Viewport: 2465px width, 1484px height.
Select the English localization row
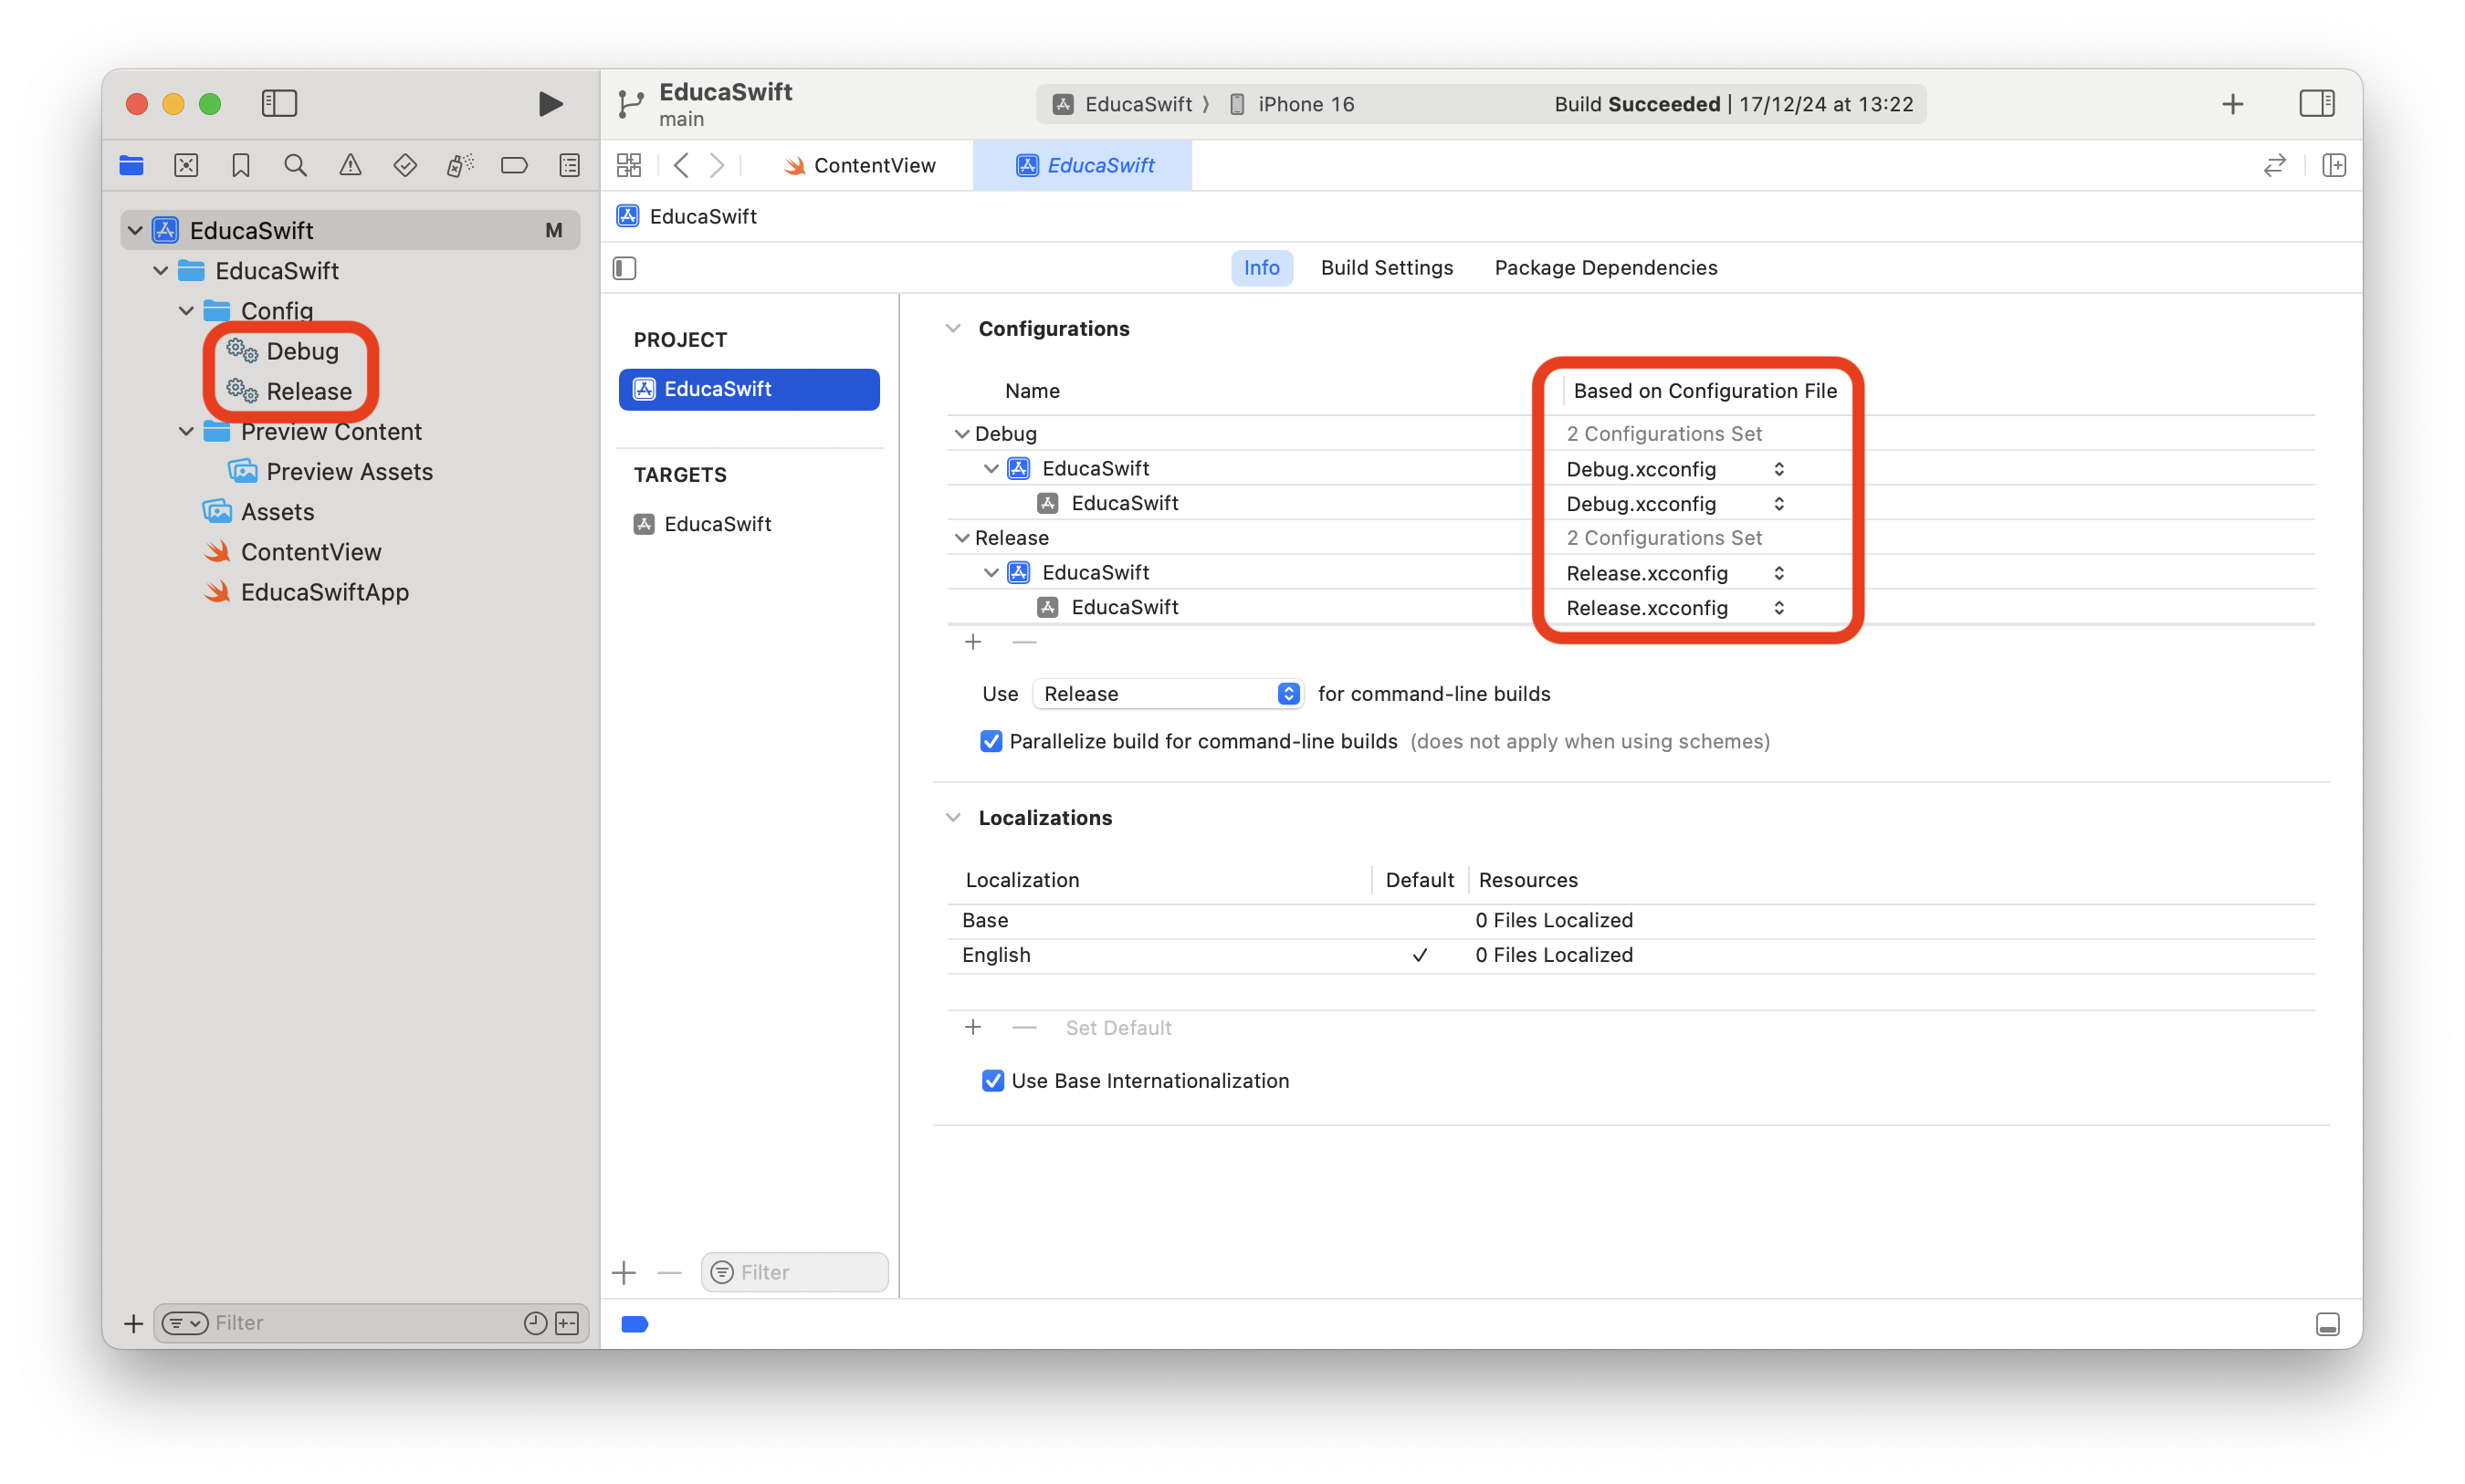(1630, 955)
